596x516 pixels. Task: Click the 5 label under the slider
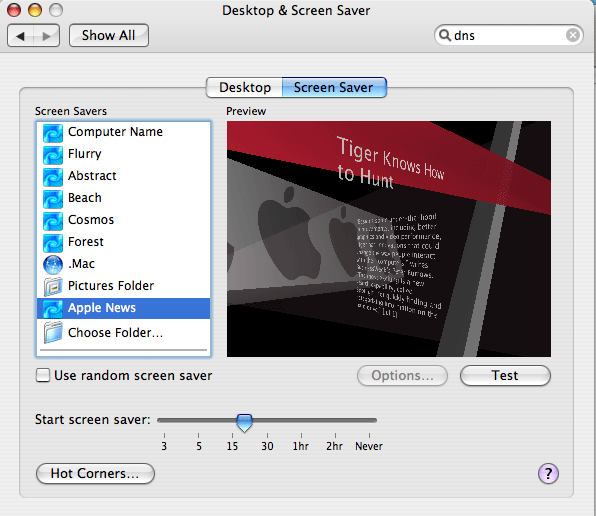pyautogui.click(x=199, y=446)
